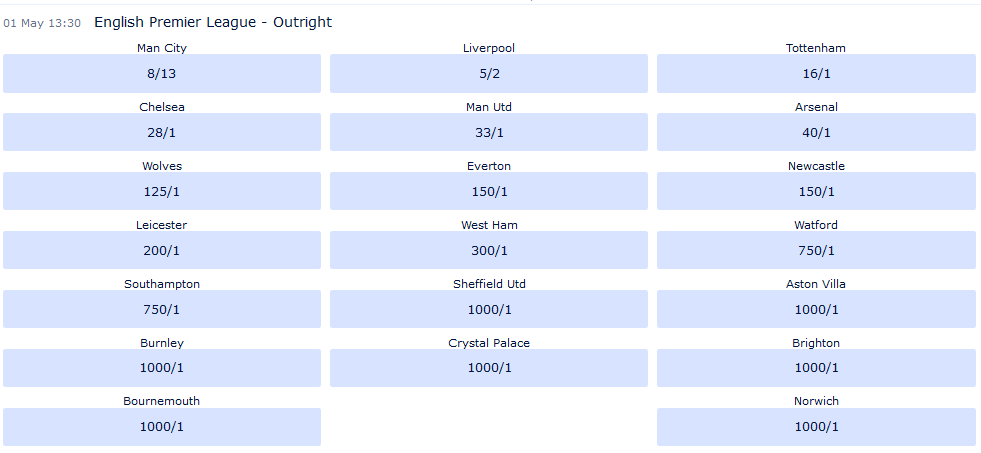Click Liverpool 5/2 odds button
This screenshot has width=981, height=453.
489,73
